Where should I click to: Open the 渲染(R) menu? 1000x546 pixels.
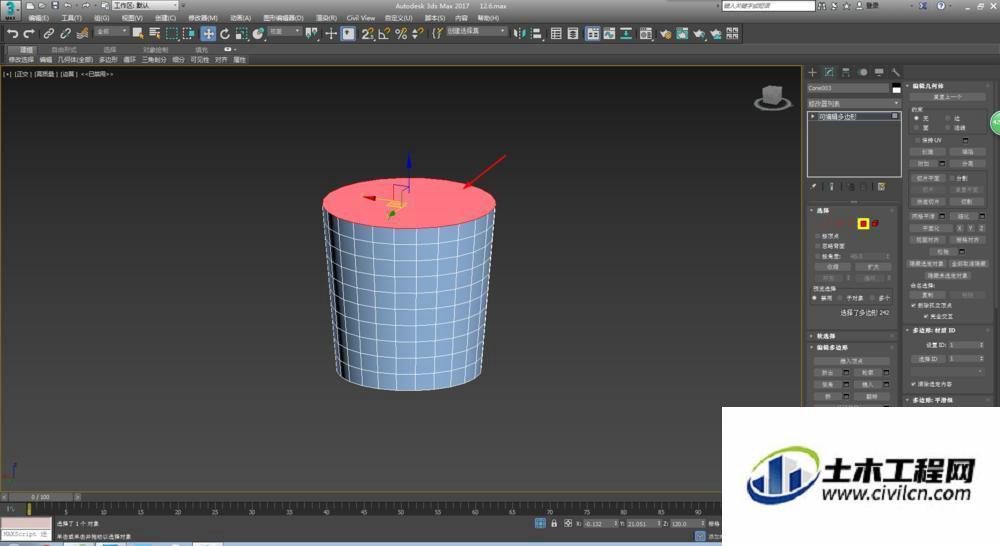point(327,18)
